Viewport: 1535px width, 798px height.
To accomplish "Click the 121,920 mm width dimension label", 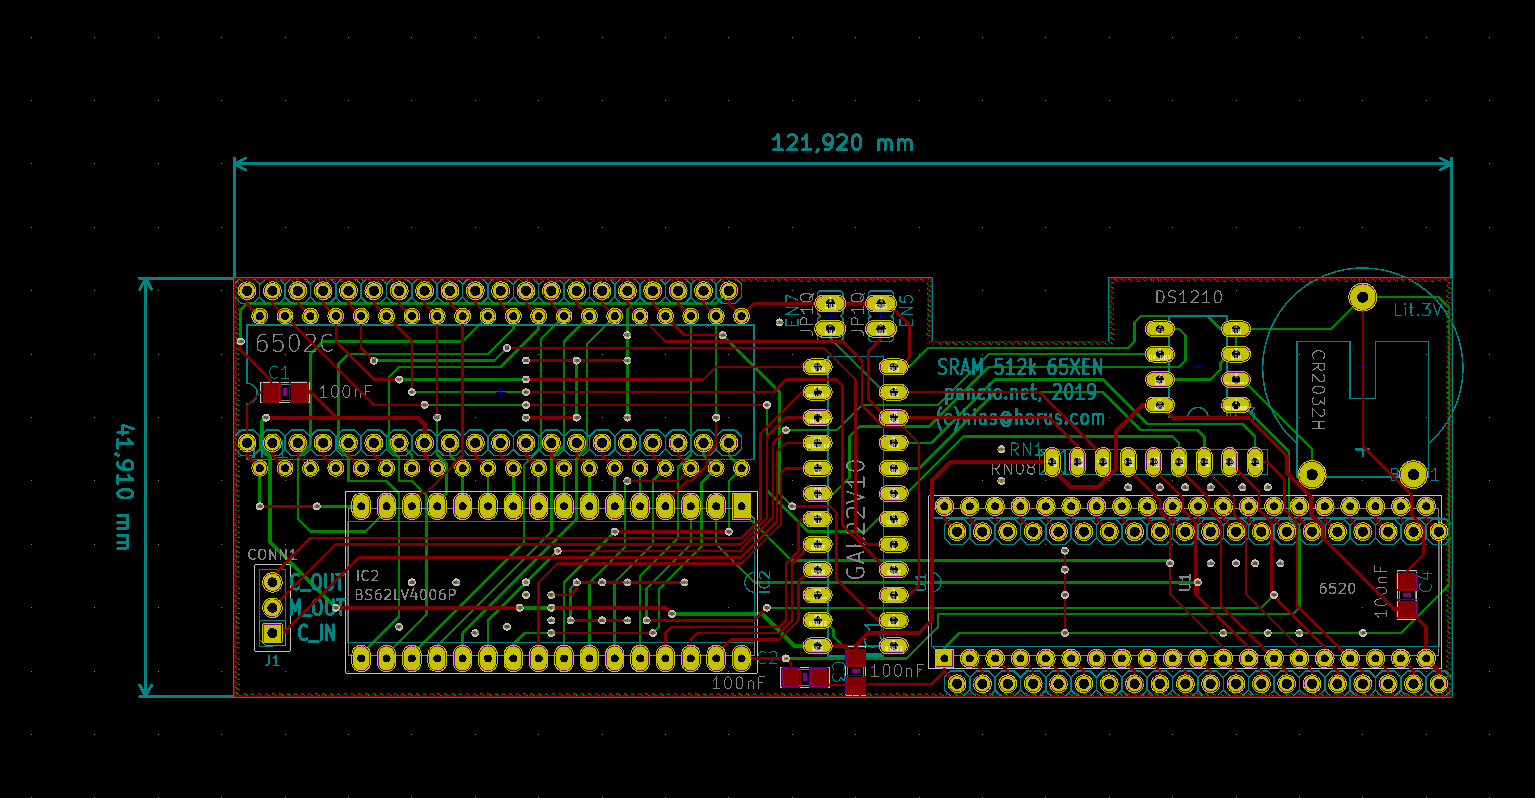I will pyautogui.click(x=842, y=143).
